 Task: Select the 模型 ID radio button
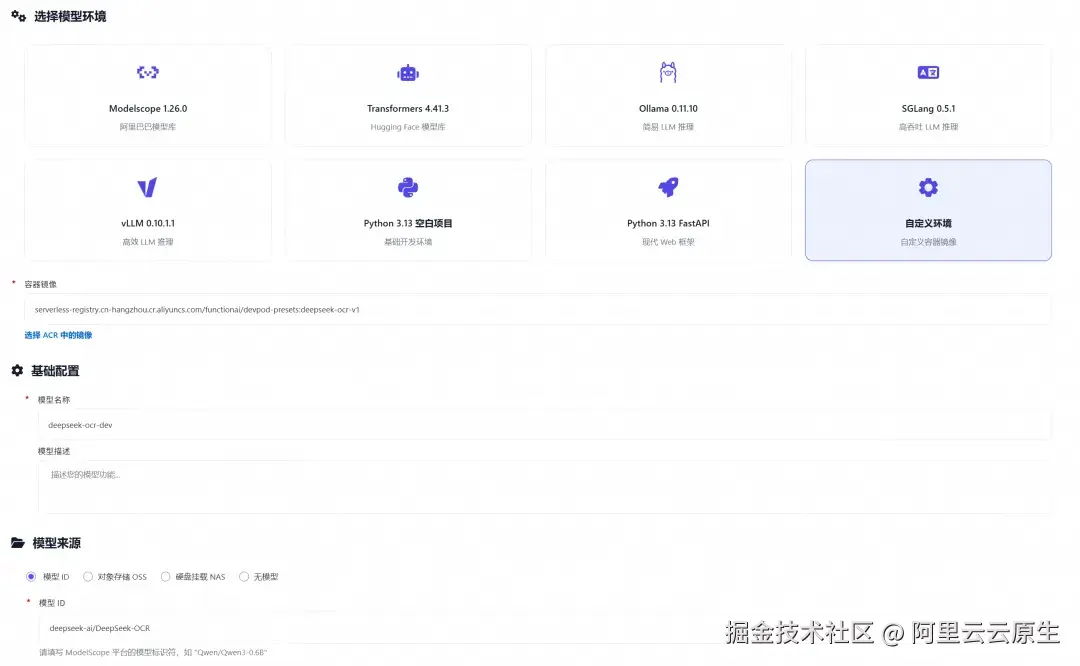pyautogui.click(x=31, y=576)
